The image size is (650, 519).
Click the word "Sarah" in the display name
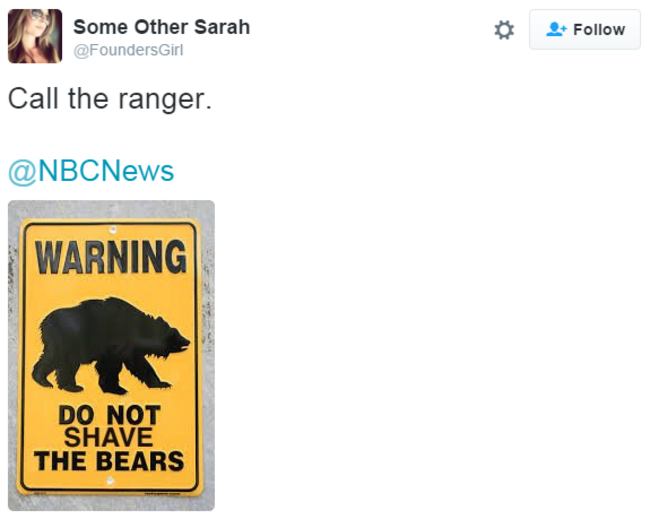pyautogui.click(x=222, y=27)
